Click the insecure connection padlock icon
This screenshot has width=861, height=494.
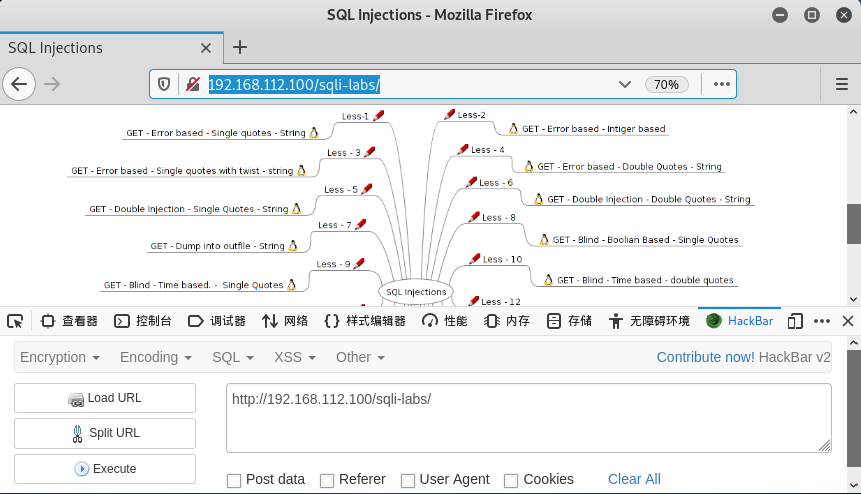(x=193, y=84)
